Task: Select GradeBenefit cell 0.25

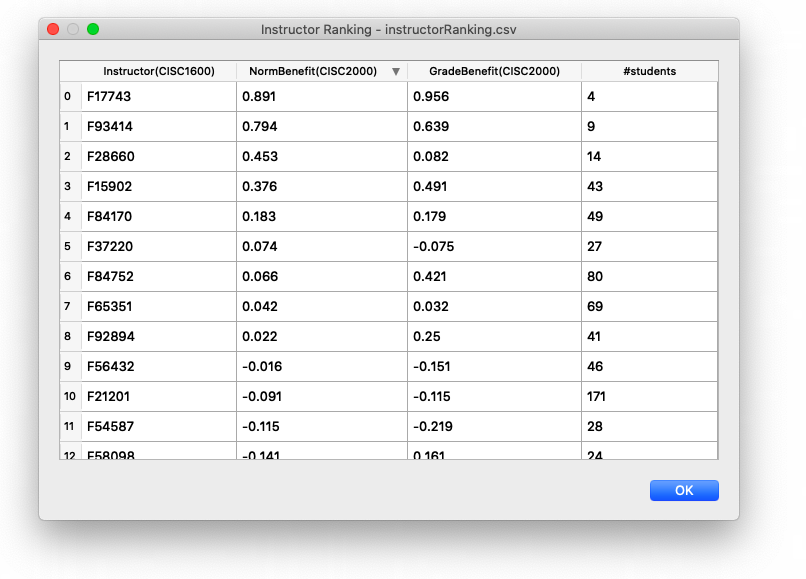Action: coord(494,337)
